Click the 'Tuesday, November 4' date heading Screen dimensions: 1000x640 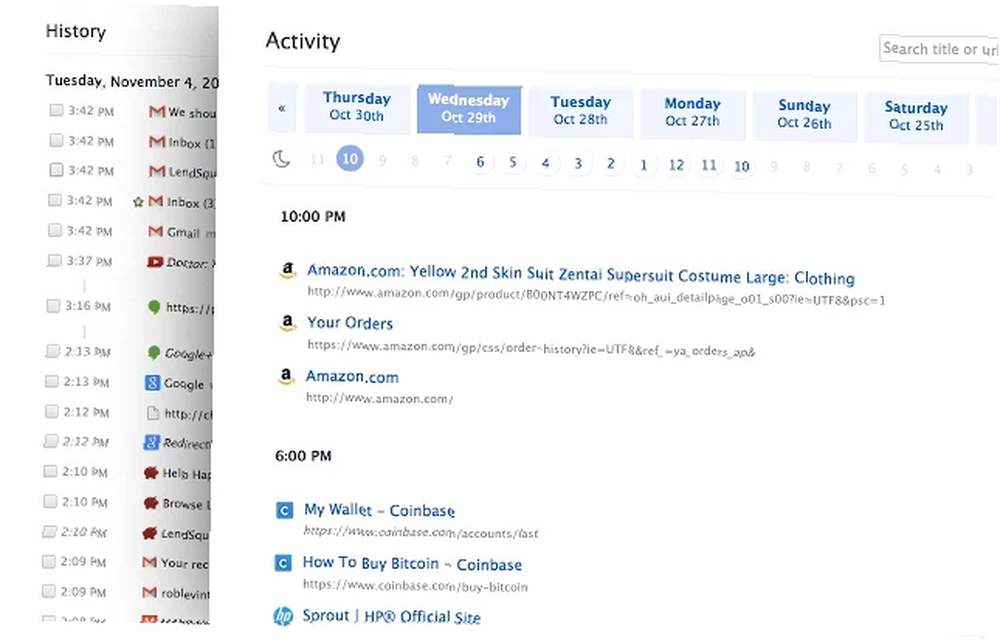tap(132, 82)
